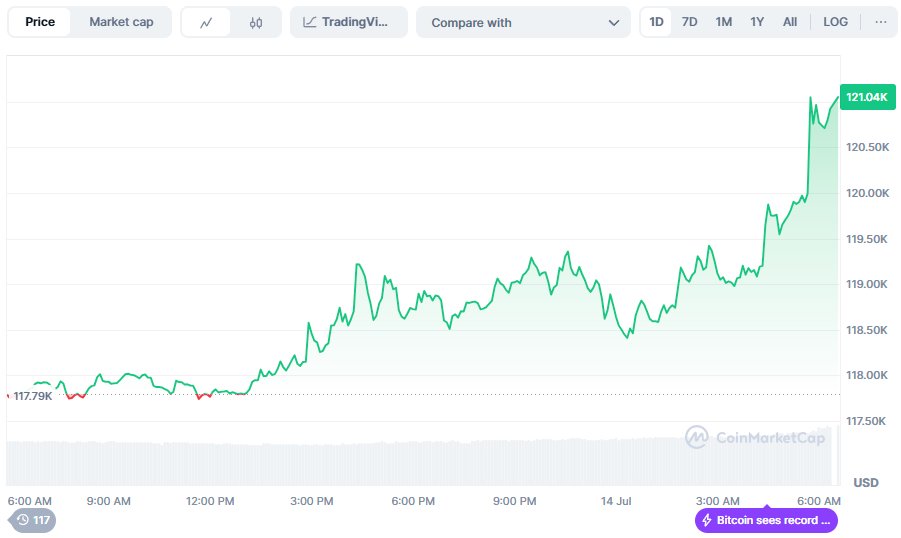Image resolution: width=901 pixels, height=538 pixels.
Task: Click the USD currency label
Action: pos(865,482)
